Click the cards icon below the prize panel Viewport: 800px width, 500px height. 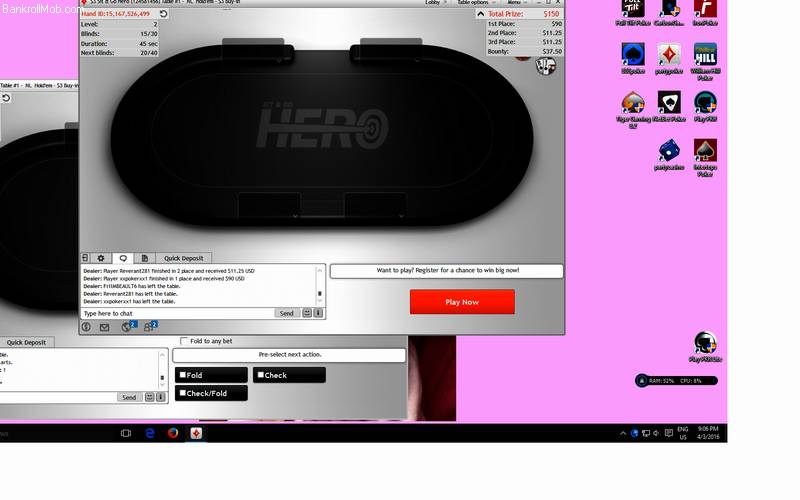(545, 66)
